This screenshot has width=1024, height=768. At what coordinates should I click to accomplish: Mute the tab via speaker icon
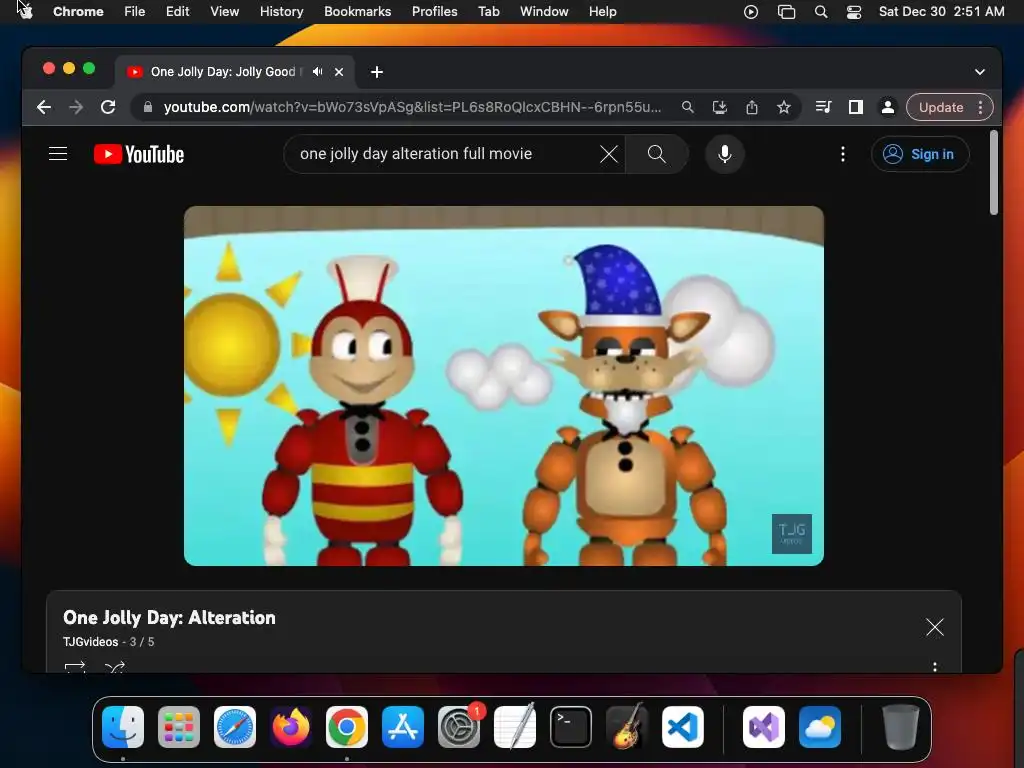(317, 72)
